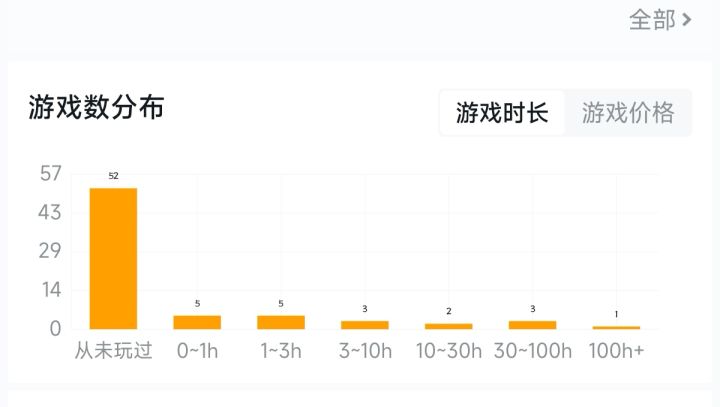Select the 0~1h bar in chart
The width and height of the screenshot is (720, 407).
coord(197,322)
